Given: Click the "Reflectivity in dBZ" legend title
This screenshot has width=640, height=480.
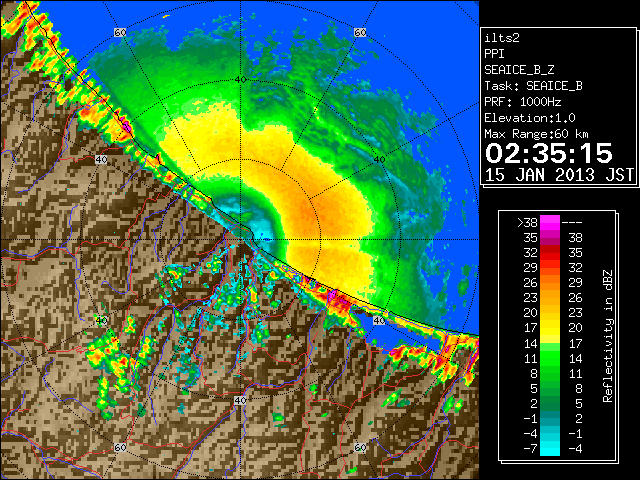Looking at the screenshot, I should coord(608,336).
